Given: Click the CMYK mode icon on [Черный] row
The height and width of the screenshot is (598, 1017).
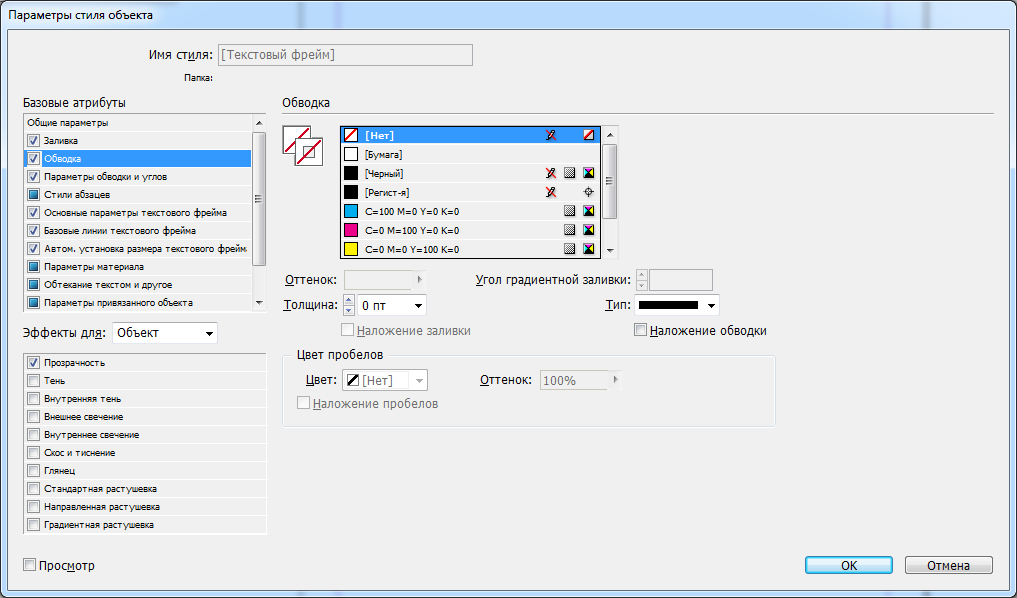Looking at the screenshot, I should (588, 173).
